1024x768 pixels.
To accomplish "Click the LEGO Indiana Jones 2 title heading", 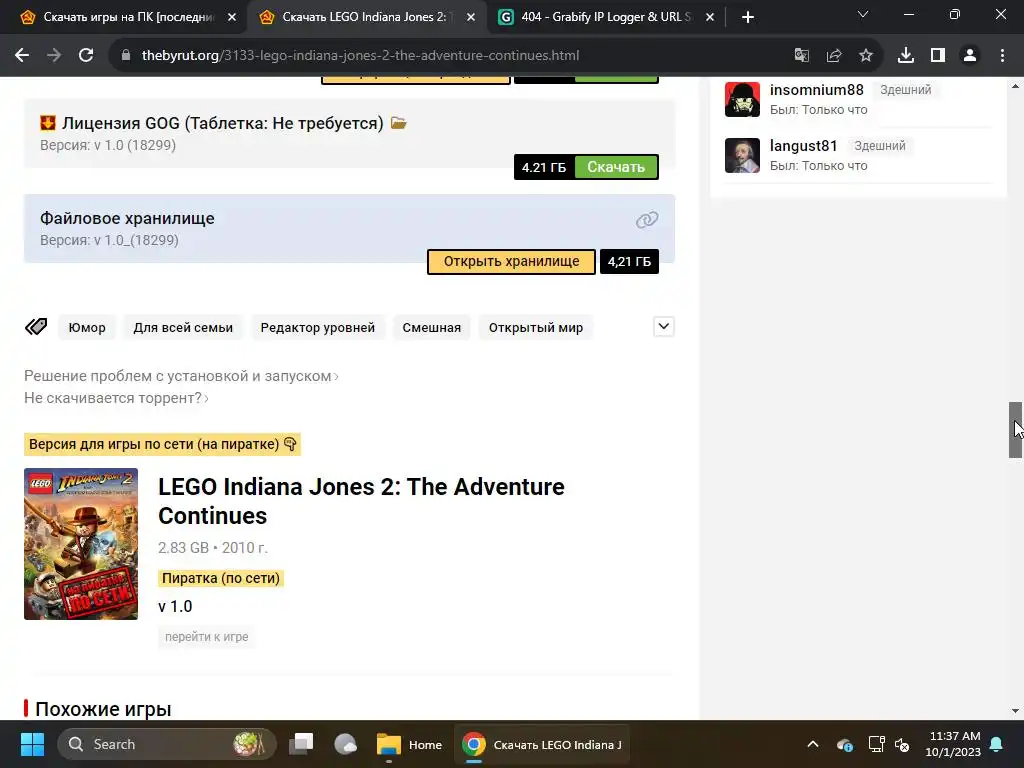I will tap(361, 501).
